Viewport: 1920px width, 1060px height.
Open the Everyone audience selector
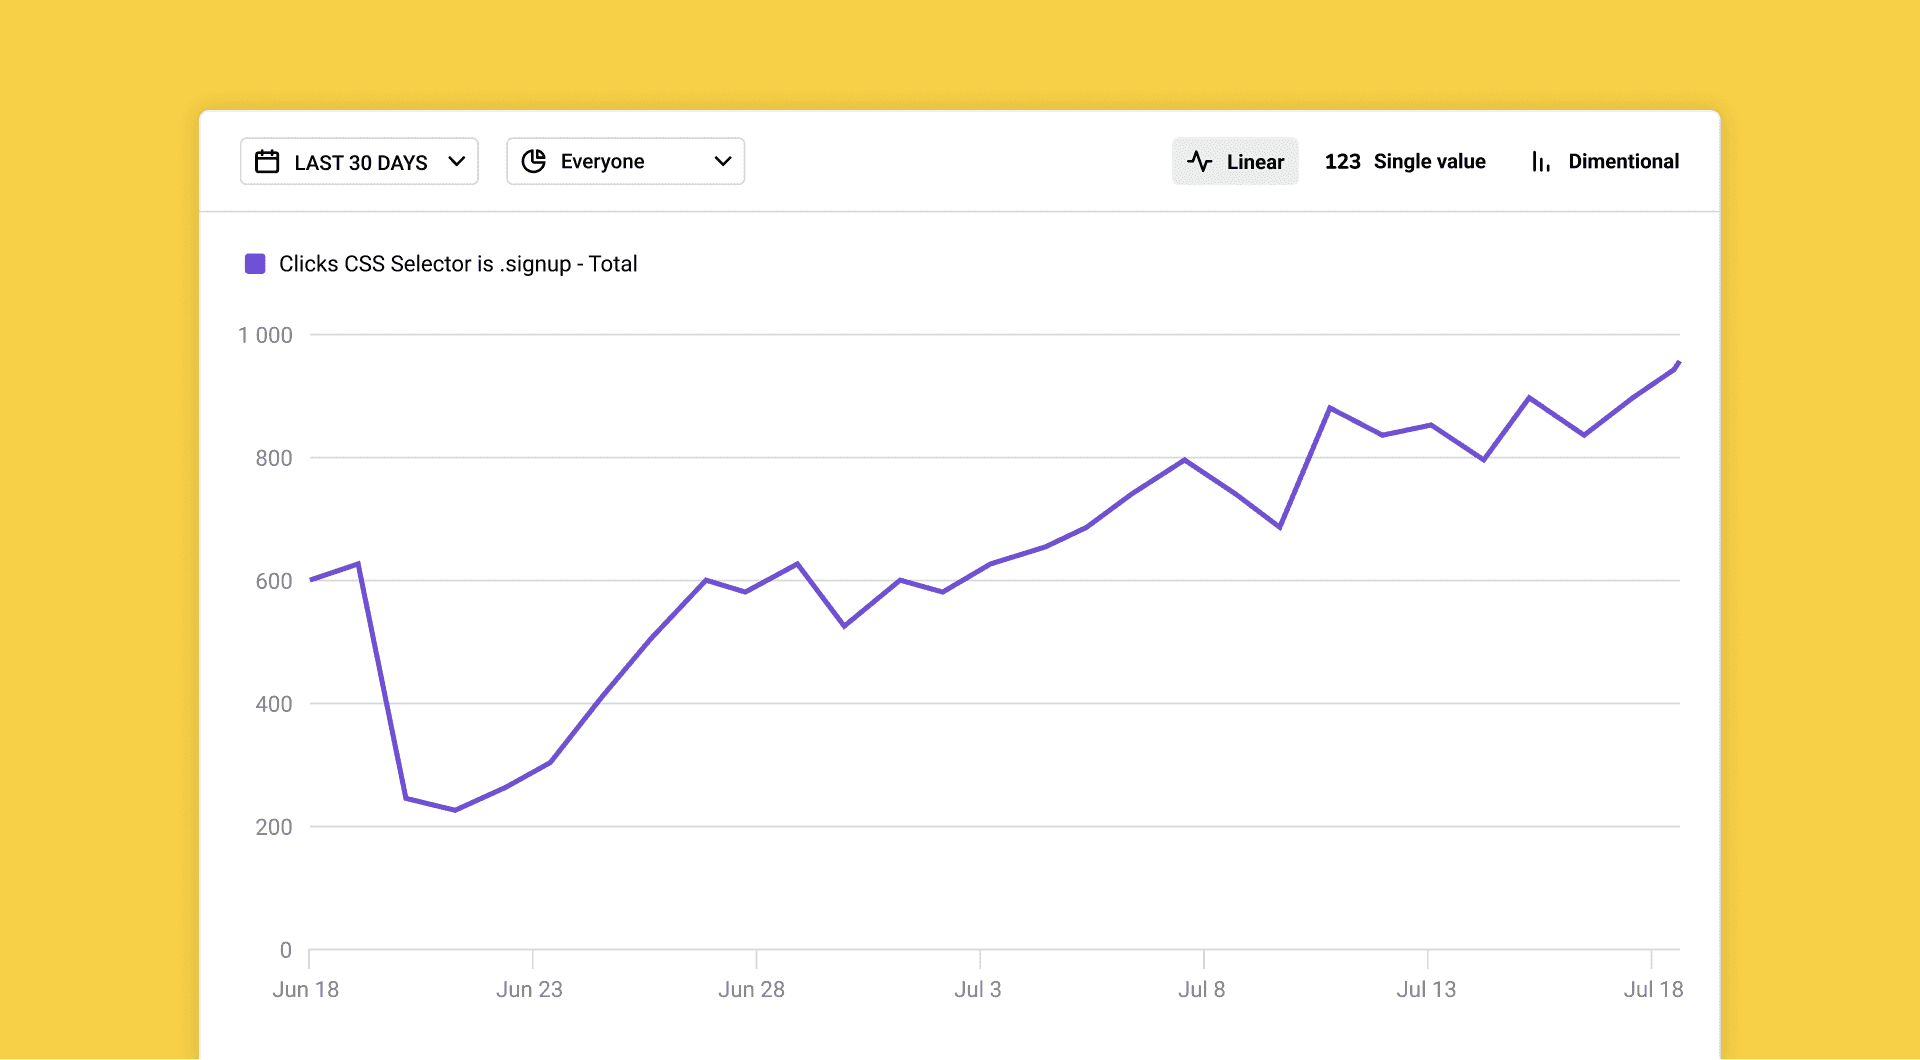625,162
